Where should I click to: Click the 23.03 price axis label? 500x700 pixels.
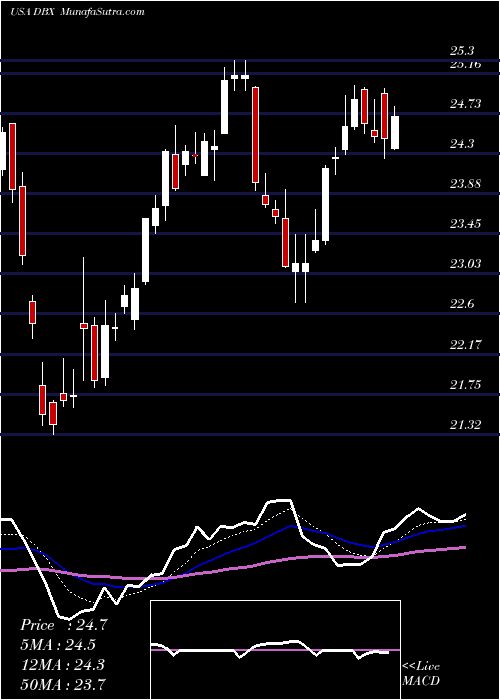(x=466, y=264)
